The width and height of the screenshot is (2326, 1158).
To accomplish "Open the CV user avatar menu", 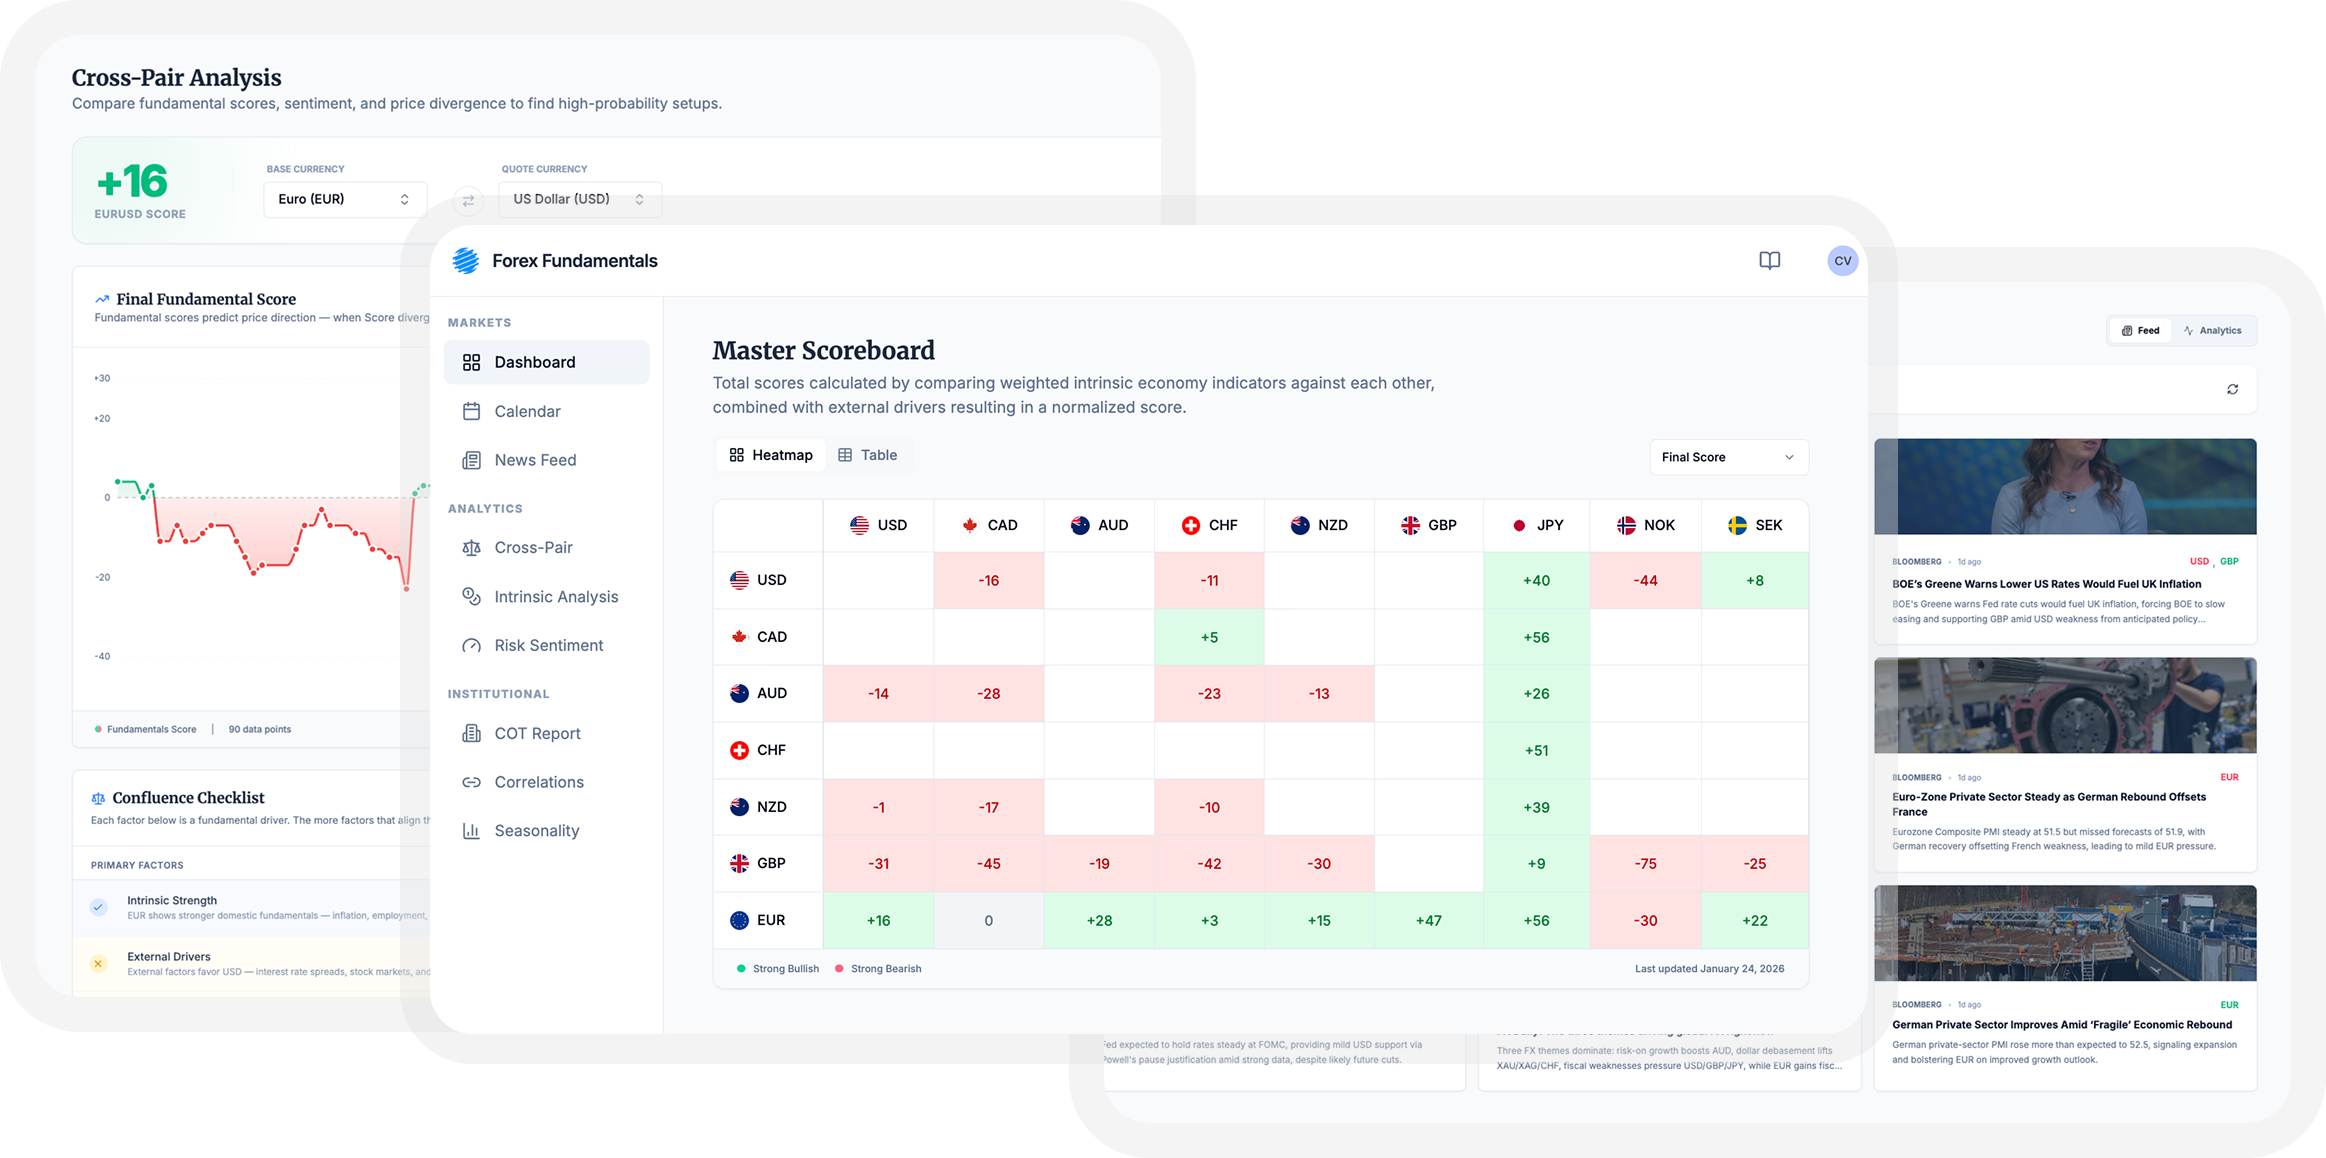I will [1842, 260].
